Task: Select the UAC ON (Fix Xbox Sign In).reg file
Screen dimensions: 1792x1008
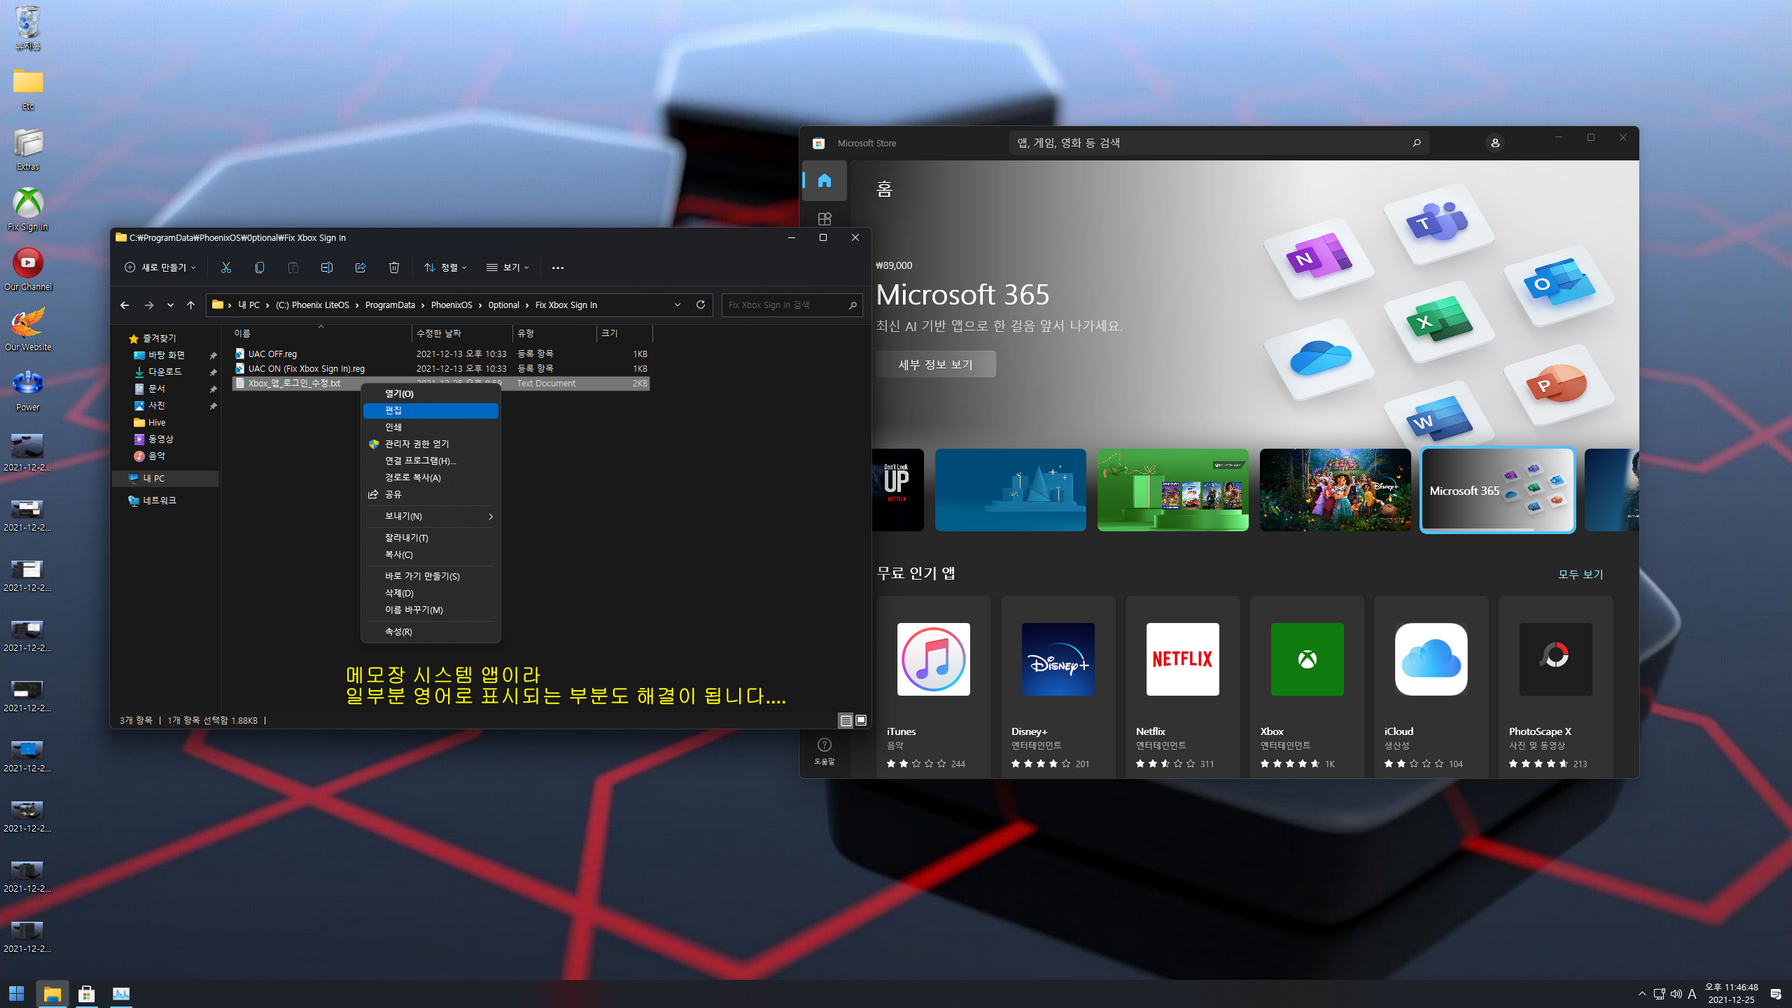Action: click(x=441, y=369)
